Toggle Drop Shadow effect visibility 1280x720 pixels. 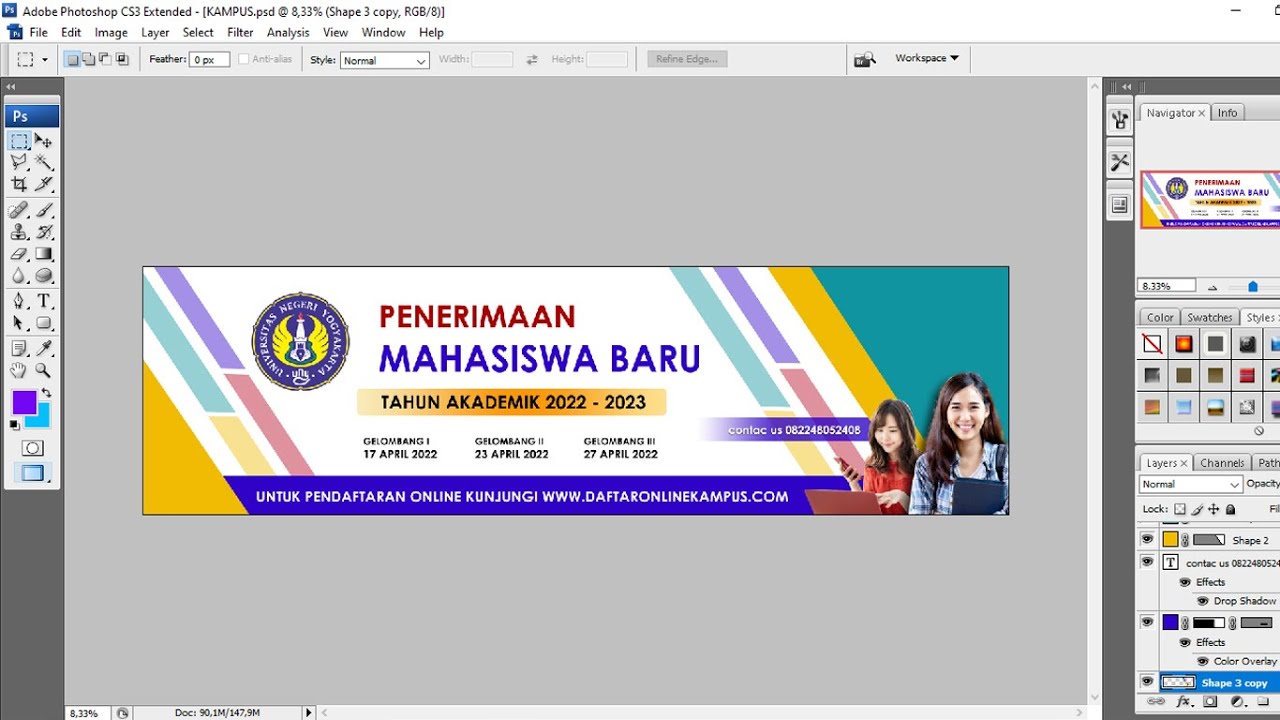click(x=1203, y=601)
